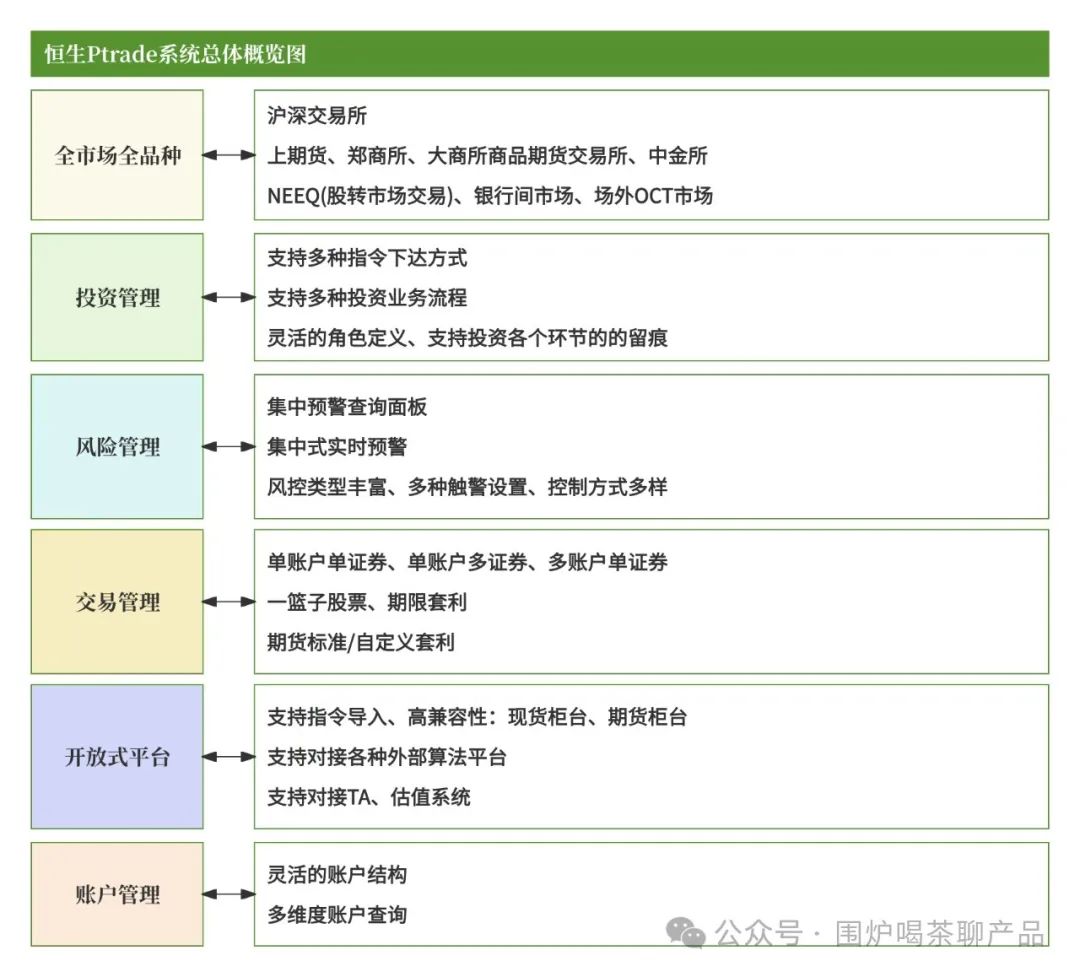
Task: Expand the 交易管理 details panel
Action: coord(650,602)
